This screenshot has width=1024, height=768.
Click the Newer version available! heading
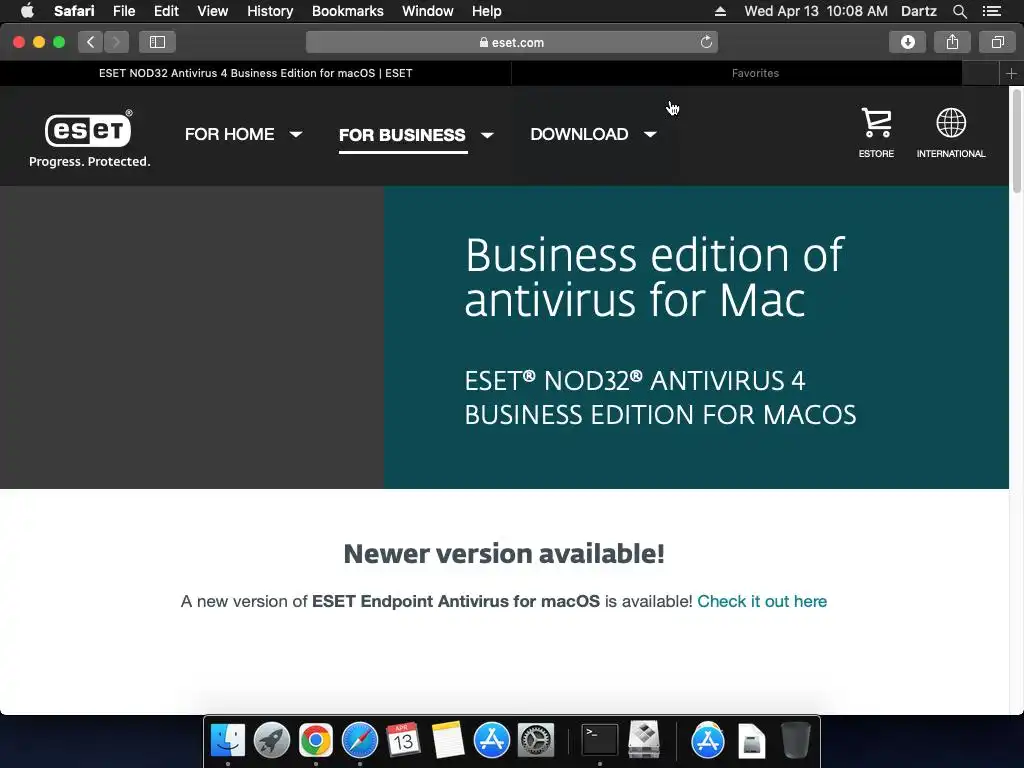pos(504,554)
